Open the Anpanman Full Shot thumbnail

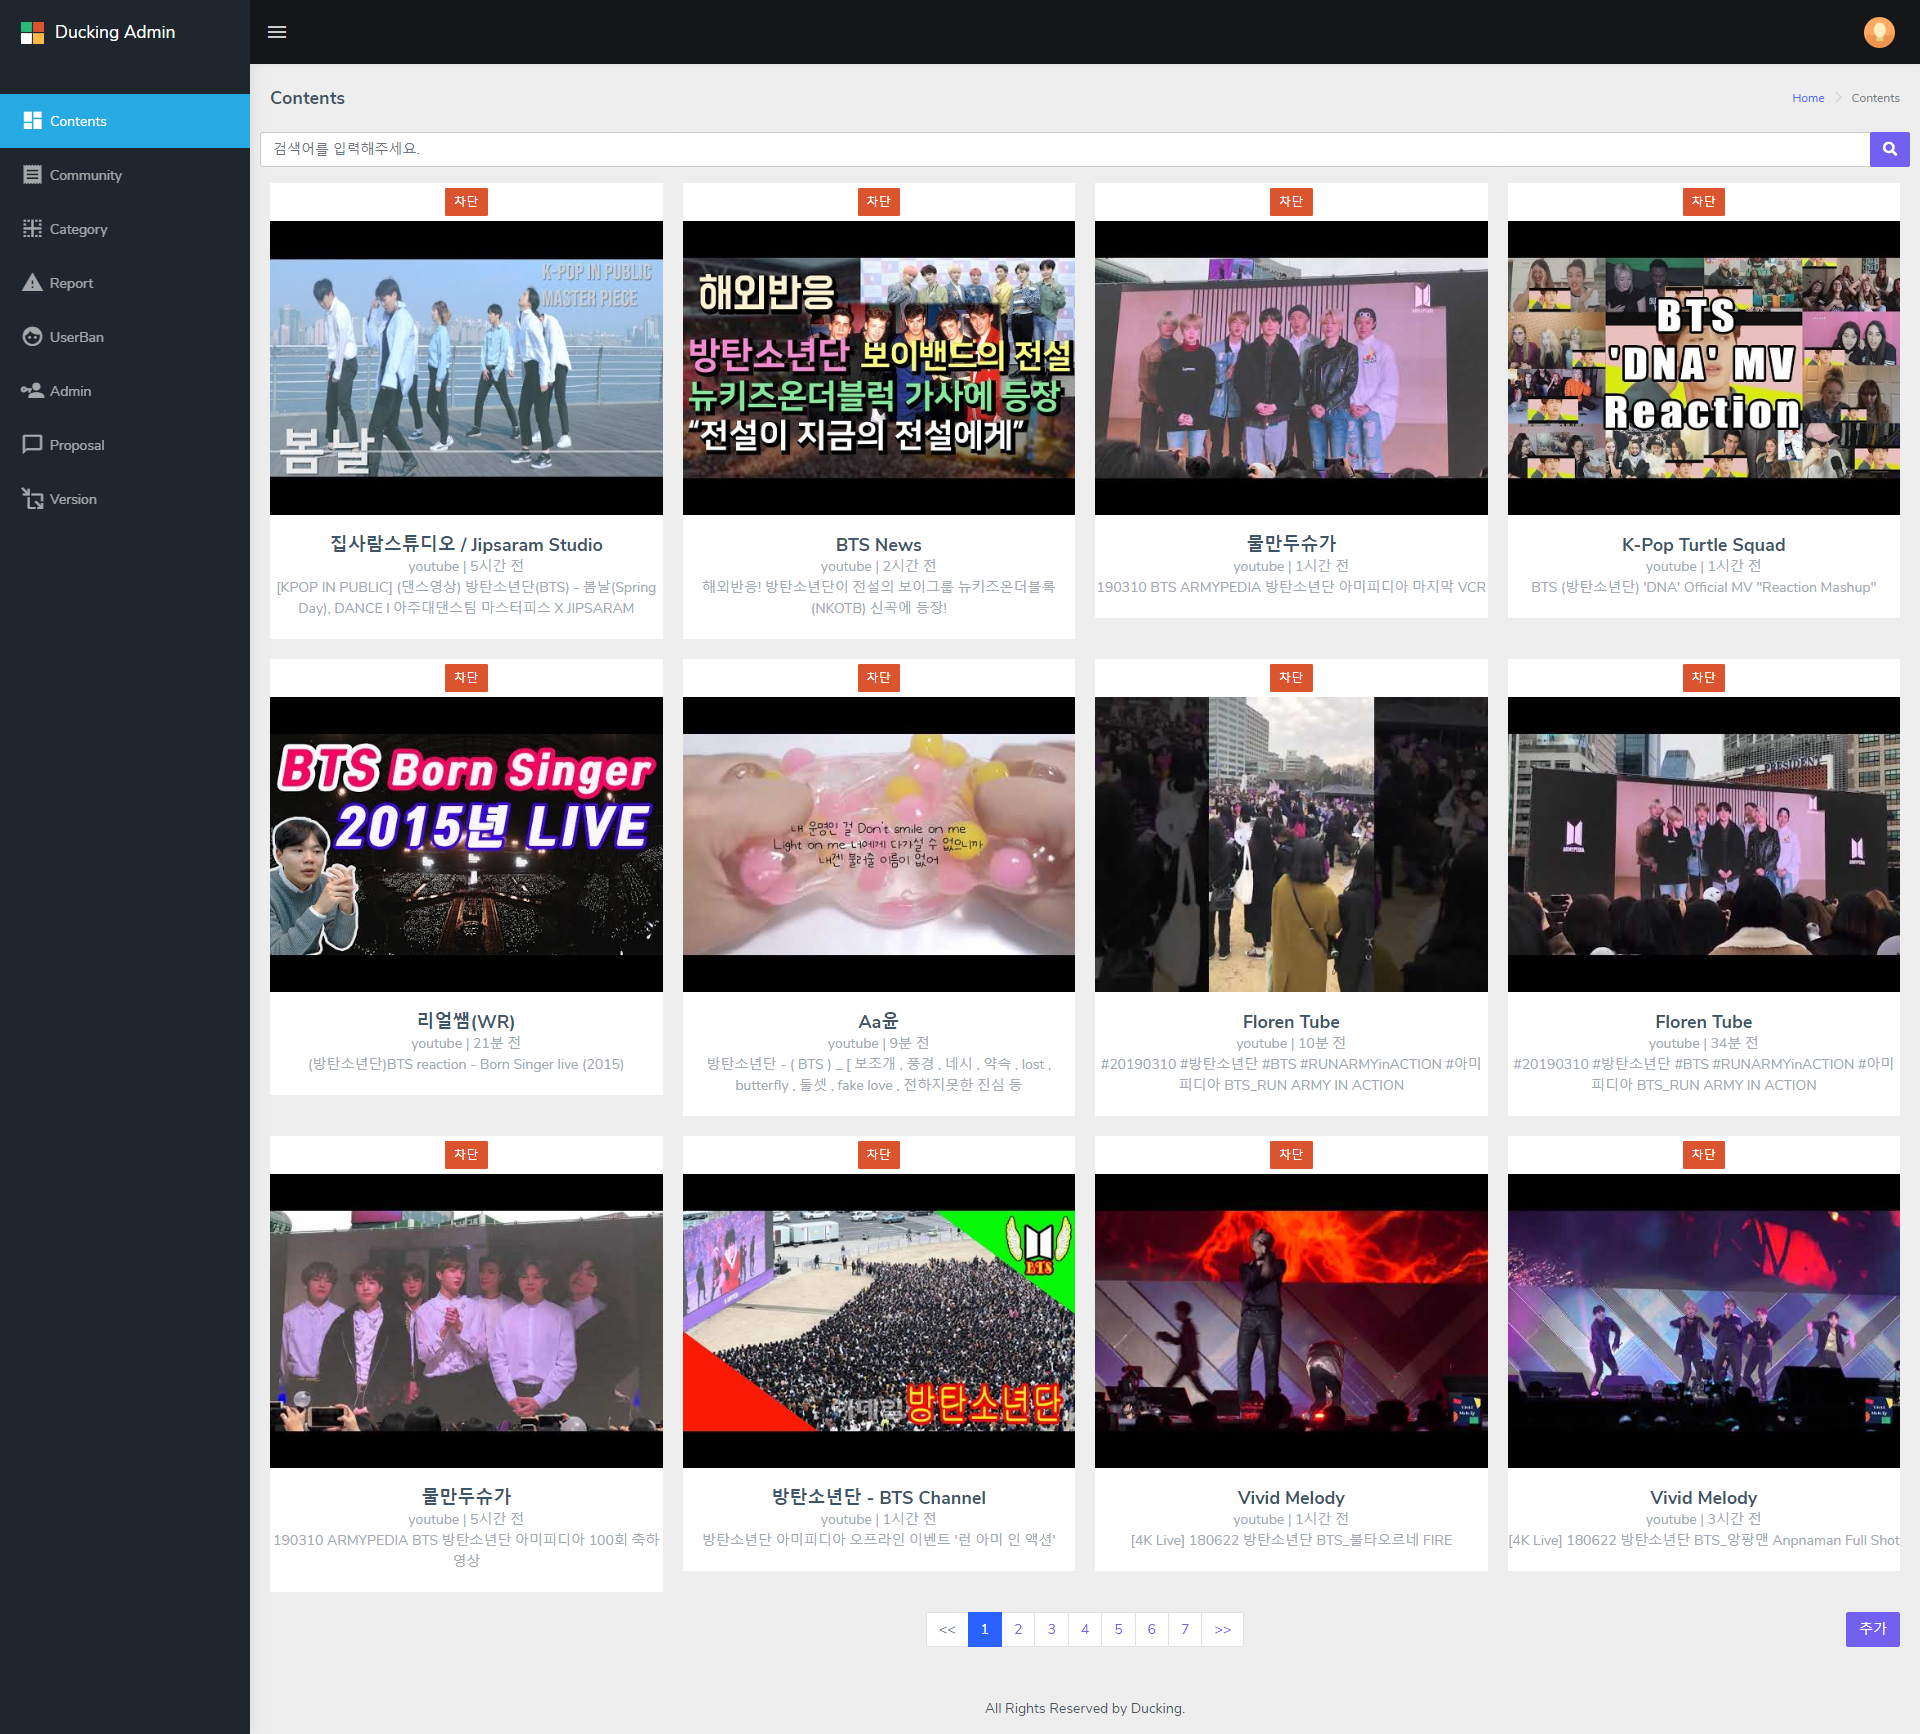(x=1703, y=1321)
